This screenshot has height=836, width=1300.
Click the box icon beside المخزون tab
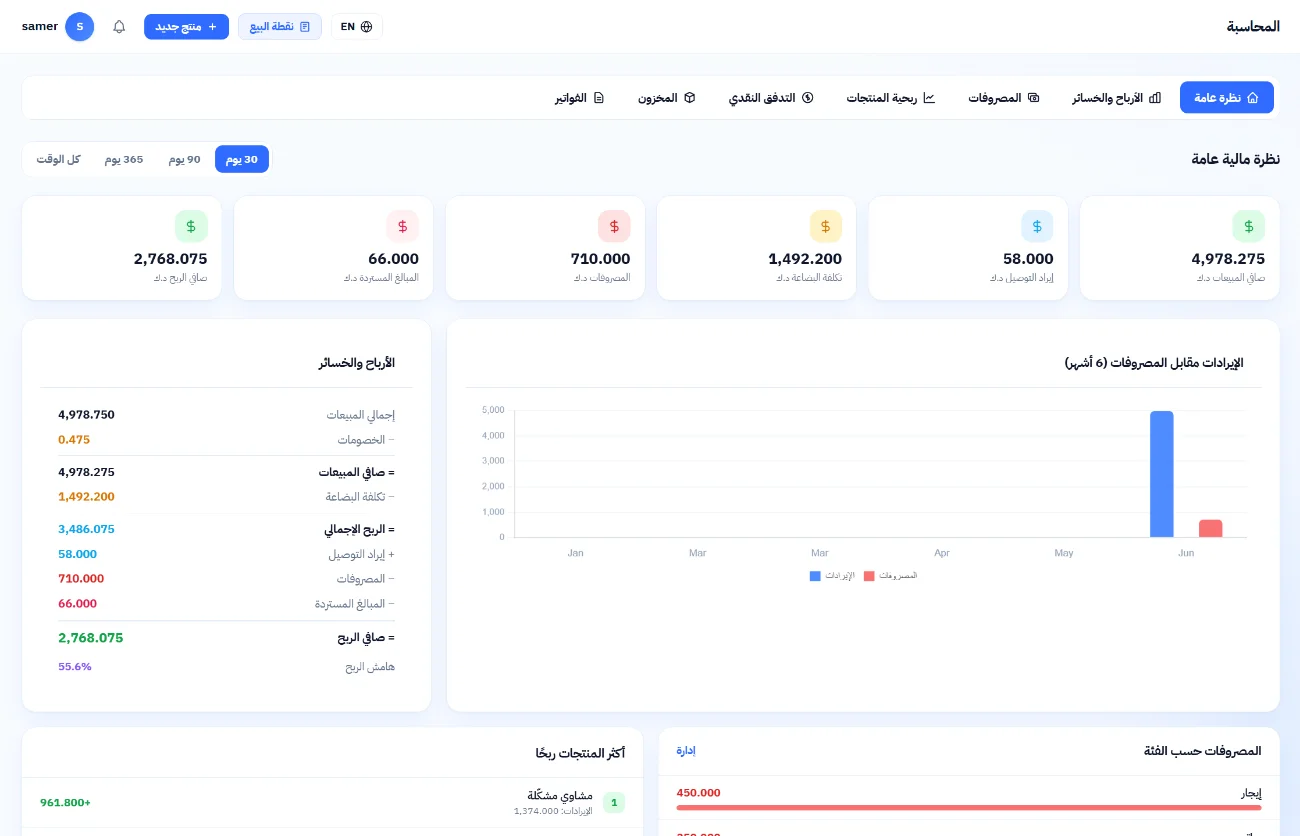coord(689,98)
